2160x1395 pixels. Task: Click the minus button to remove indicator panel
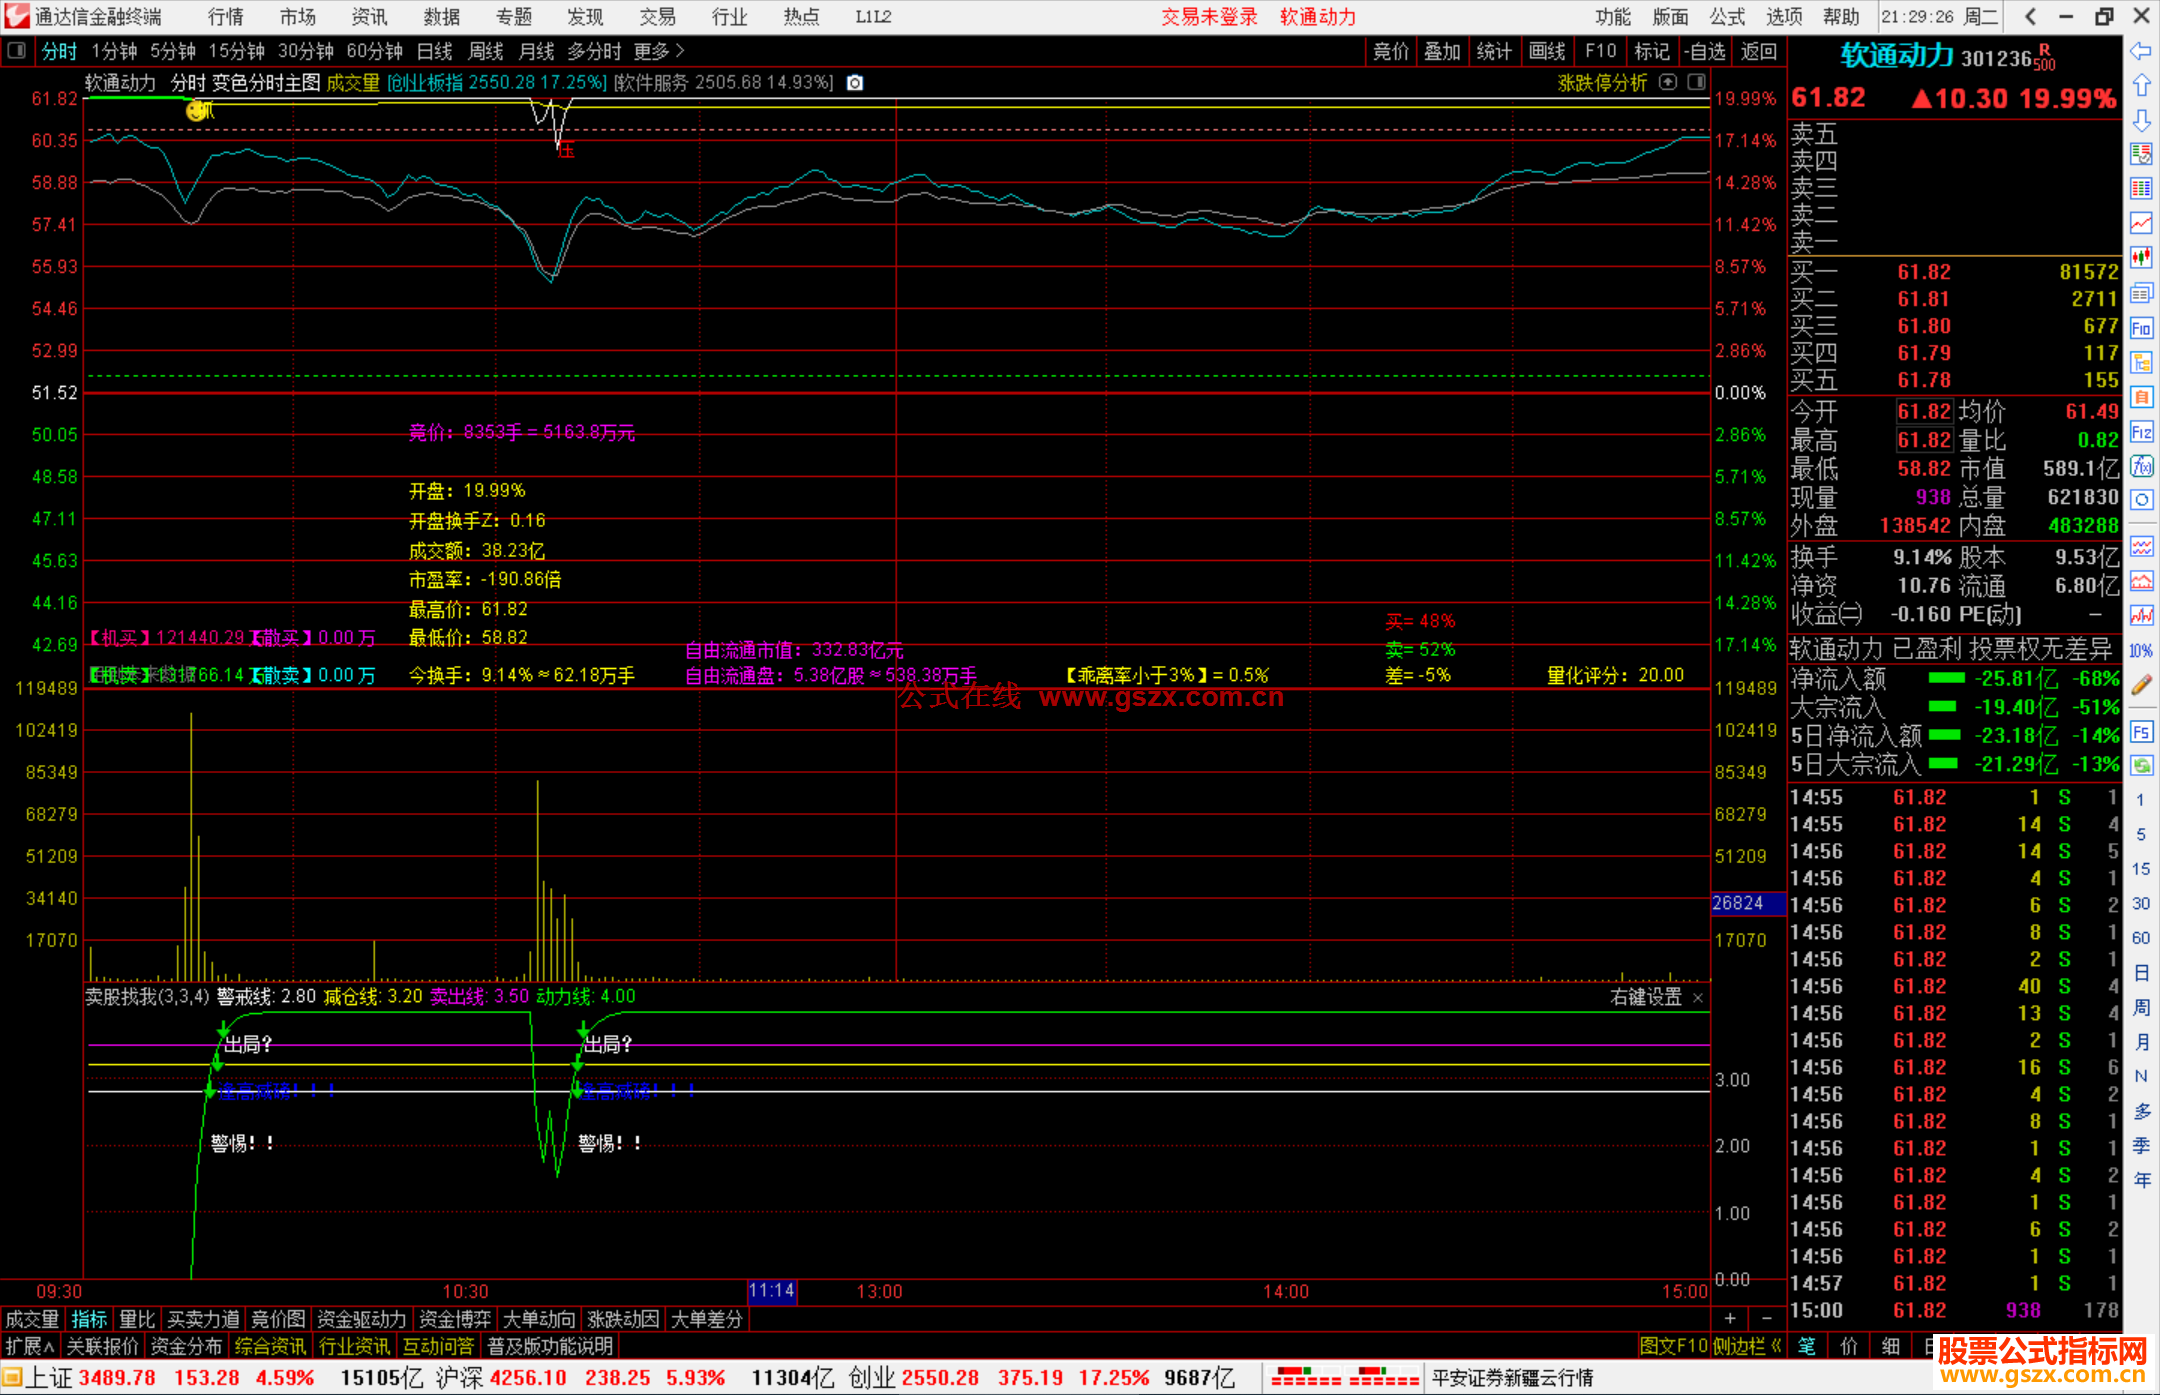point(1767,1319)
